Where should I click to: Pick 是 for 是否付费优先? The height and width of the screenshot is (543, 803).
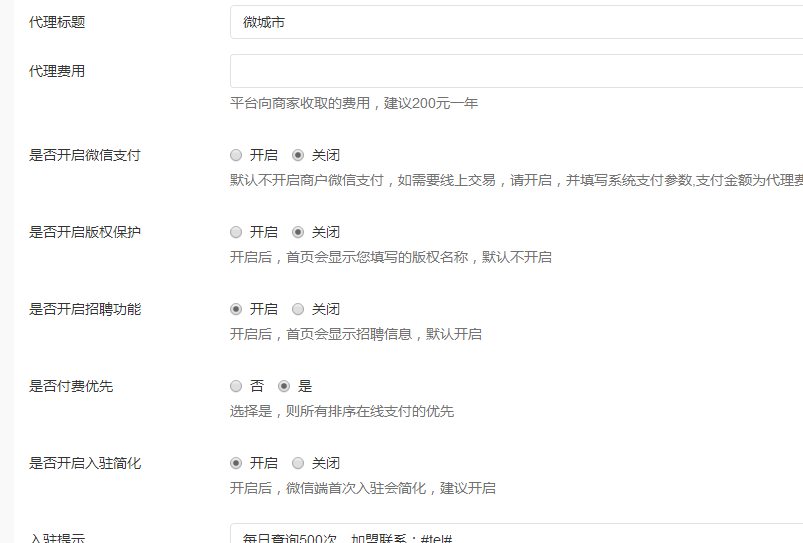(284, 386)
